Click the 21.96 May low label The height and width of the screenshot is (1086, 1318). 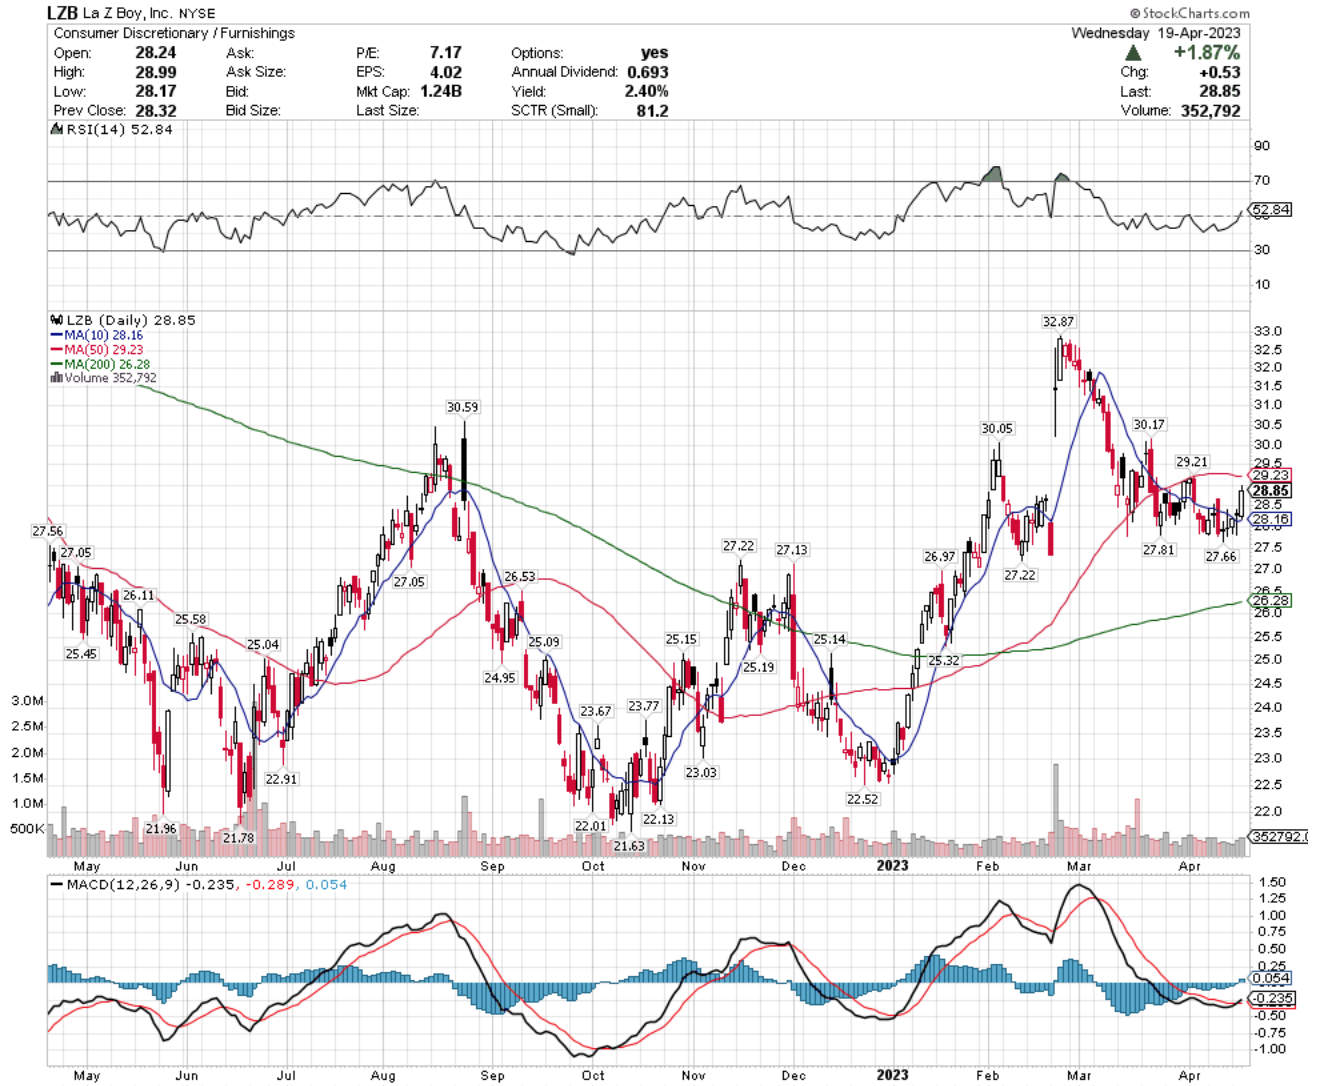(x=160, y=829)
